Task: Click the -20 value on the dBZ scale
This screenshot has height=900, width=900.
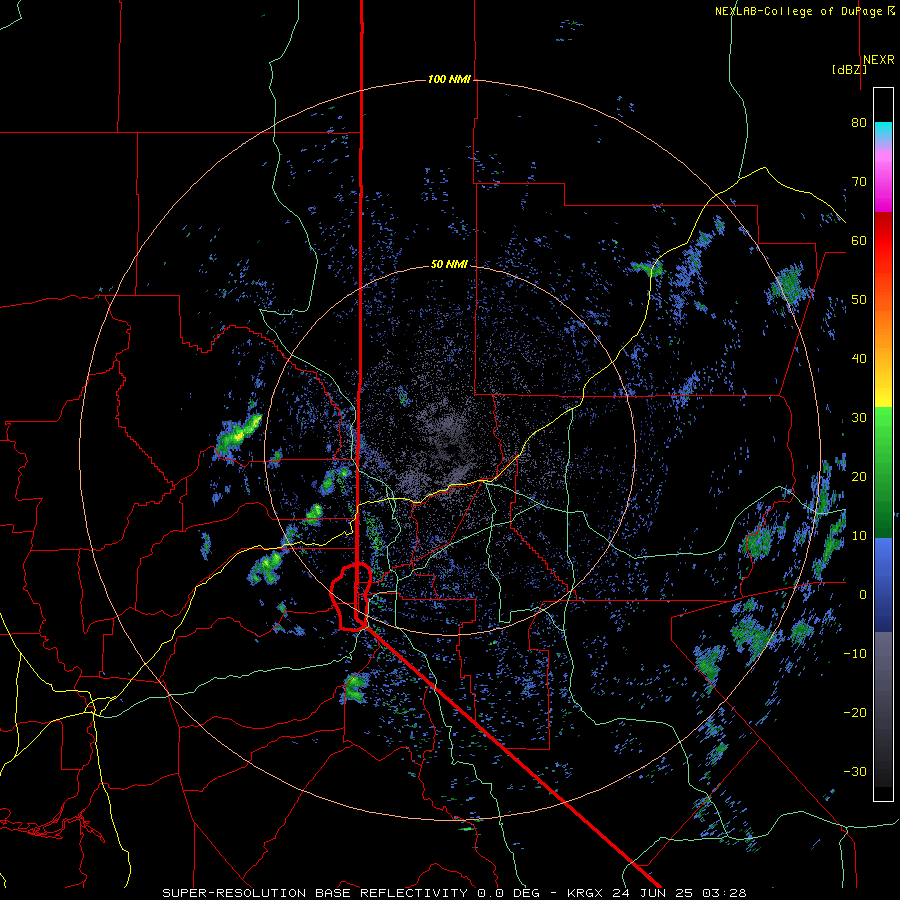Action: click(855, 712)
